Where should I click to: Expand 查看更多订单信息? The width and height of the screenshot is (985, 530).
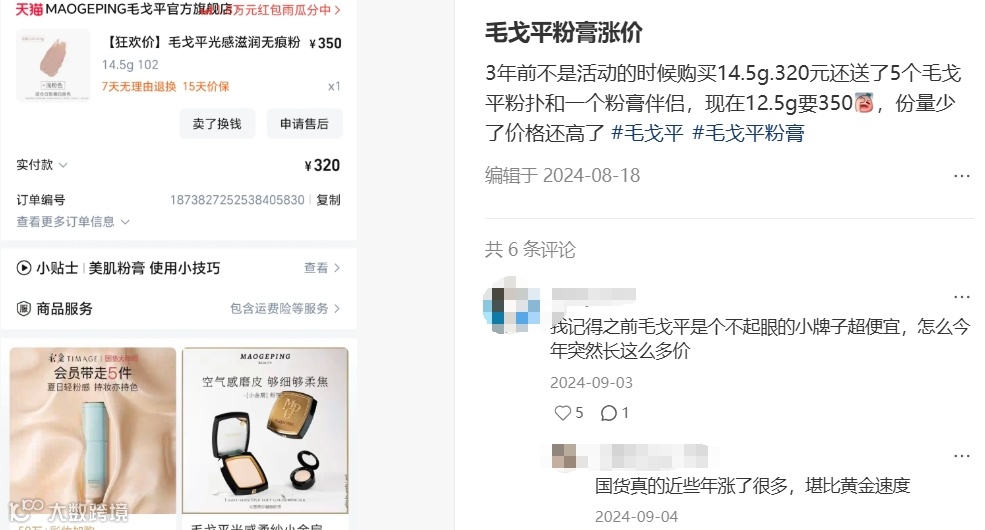pos(73,222)
